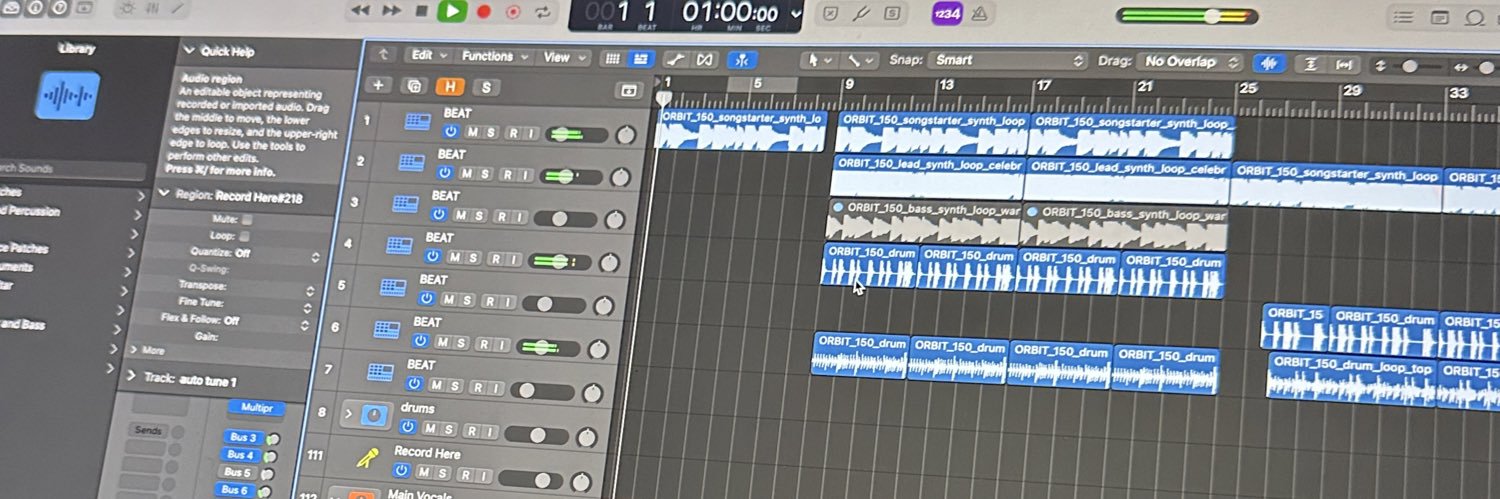
Task: Mute BEAT track 1
Action: (471, 132)
